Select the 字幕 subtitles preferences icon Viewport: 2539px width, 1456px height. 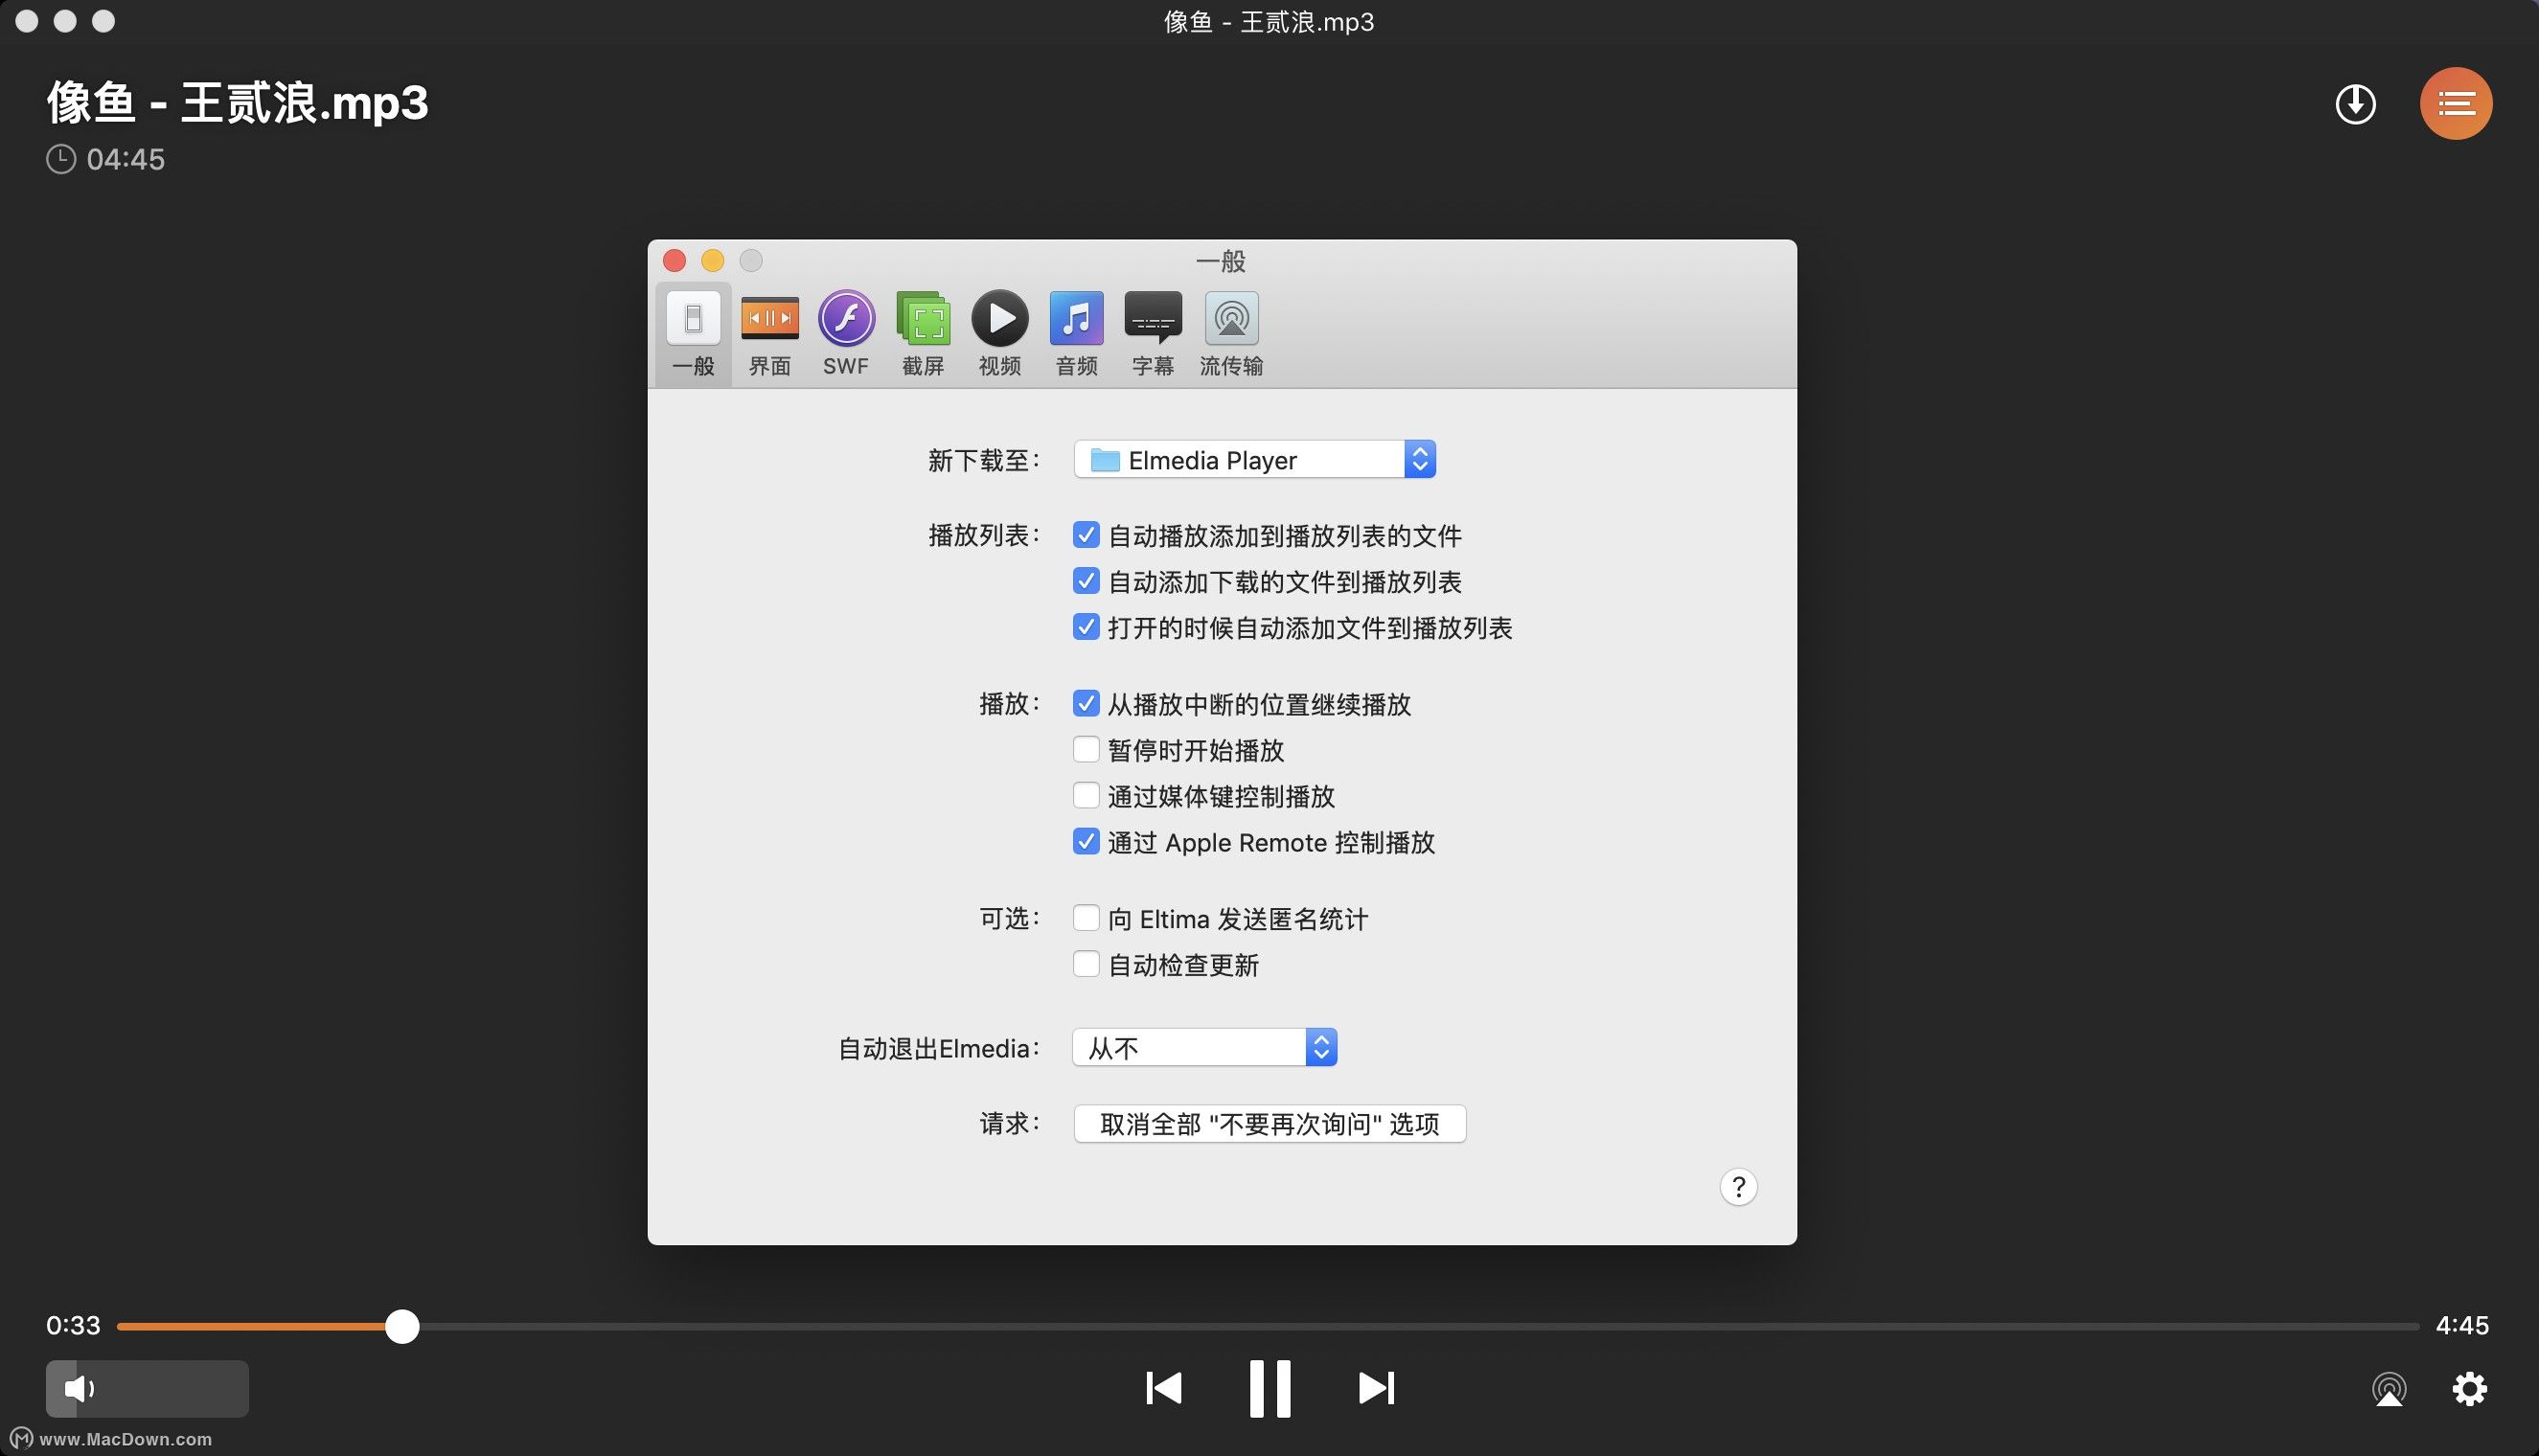1152,332
